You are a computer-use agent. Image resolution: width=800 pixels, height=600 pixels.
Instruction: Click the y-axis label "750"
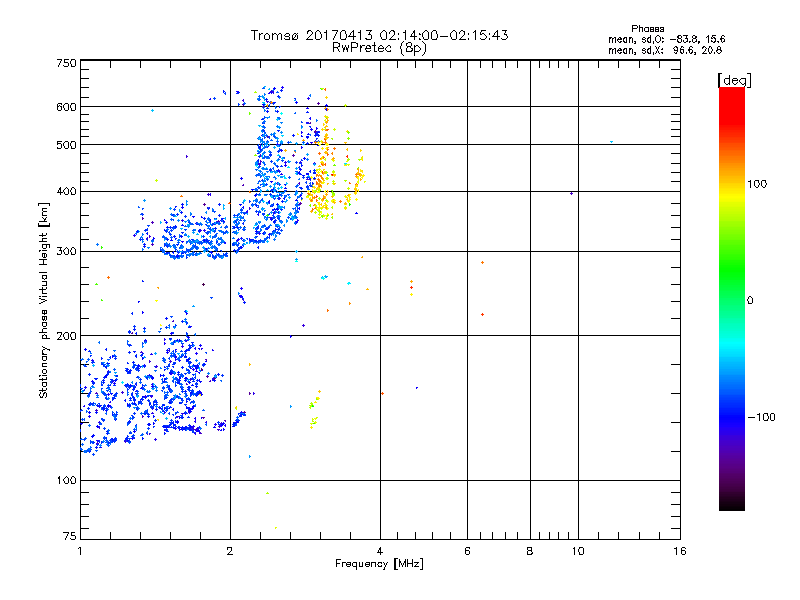coord(66,63)
